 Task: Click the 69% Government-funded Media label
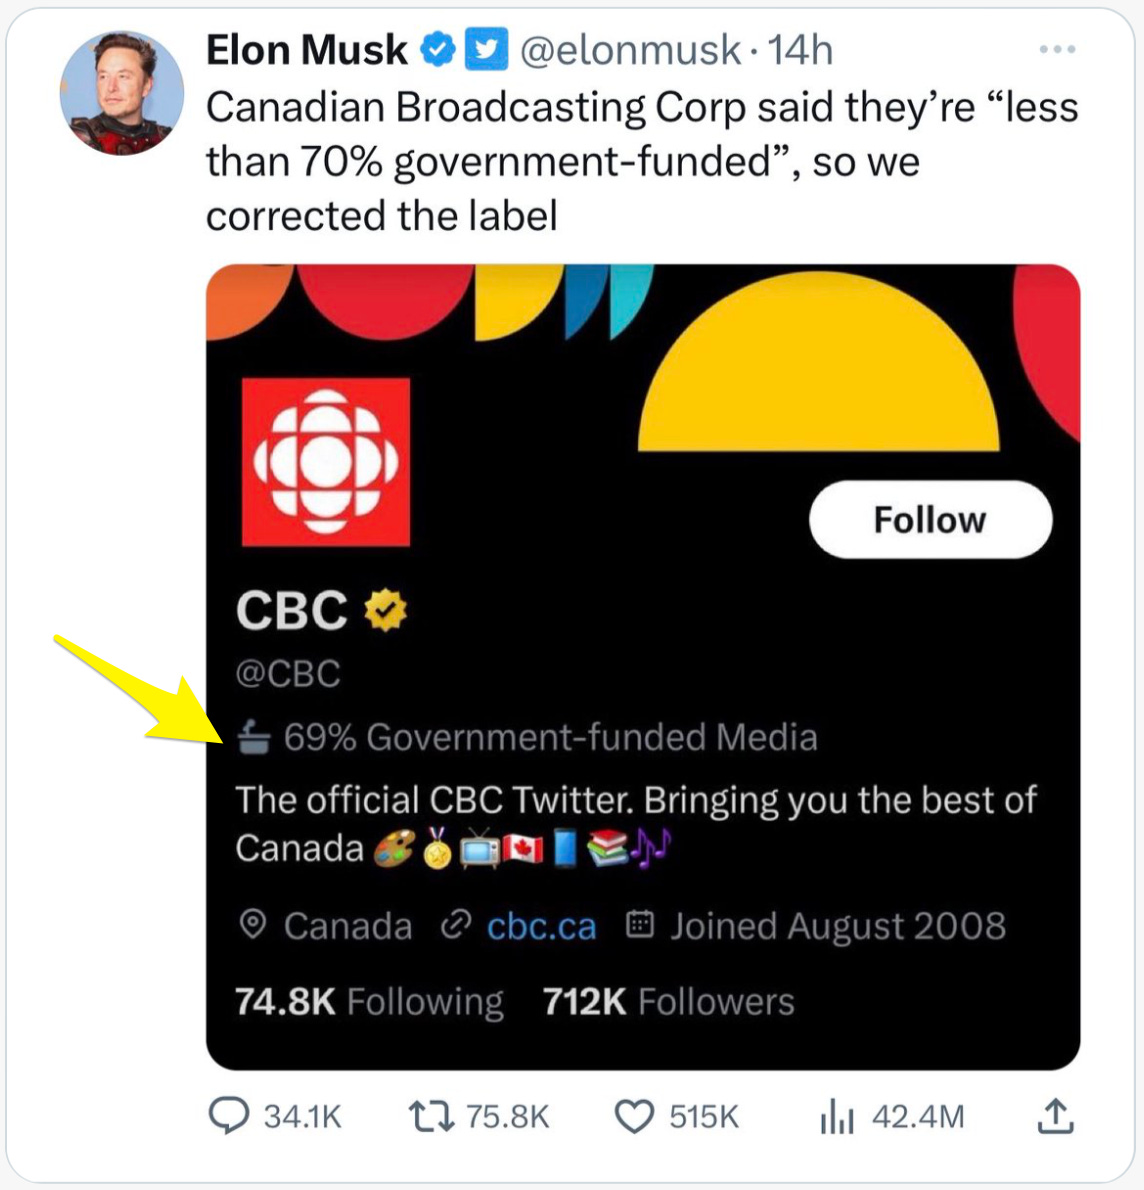(550, 738)
